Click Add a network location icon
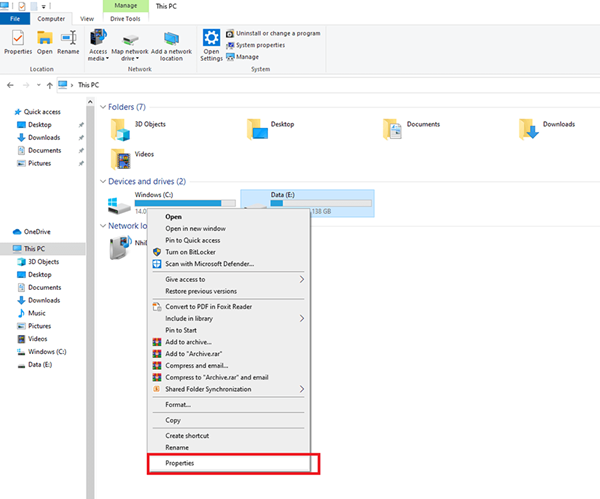 click(x=171, y=43)
